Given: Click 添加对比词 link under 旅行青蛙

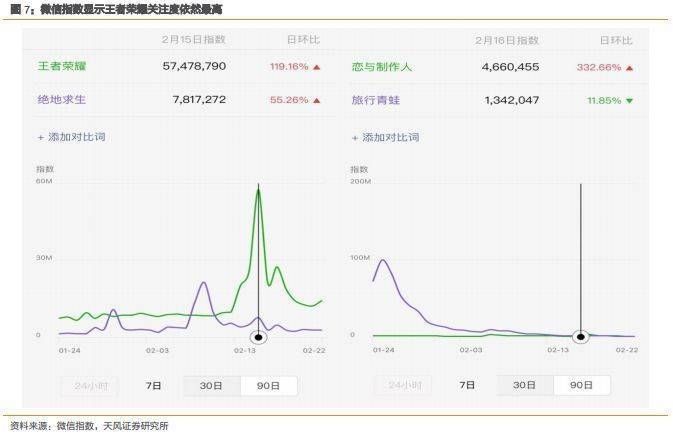Looking at the screenshot, I should [x=385, y=137].
